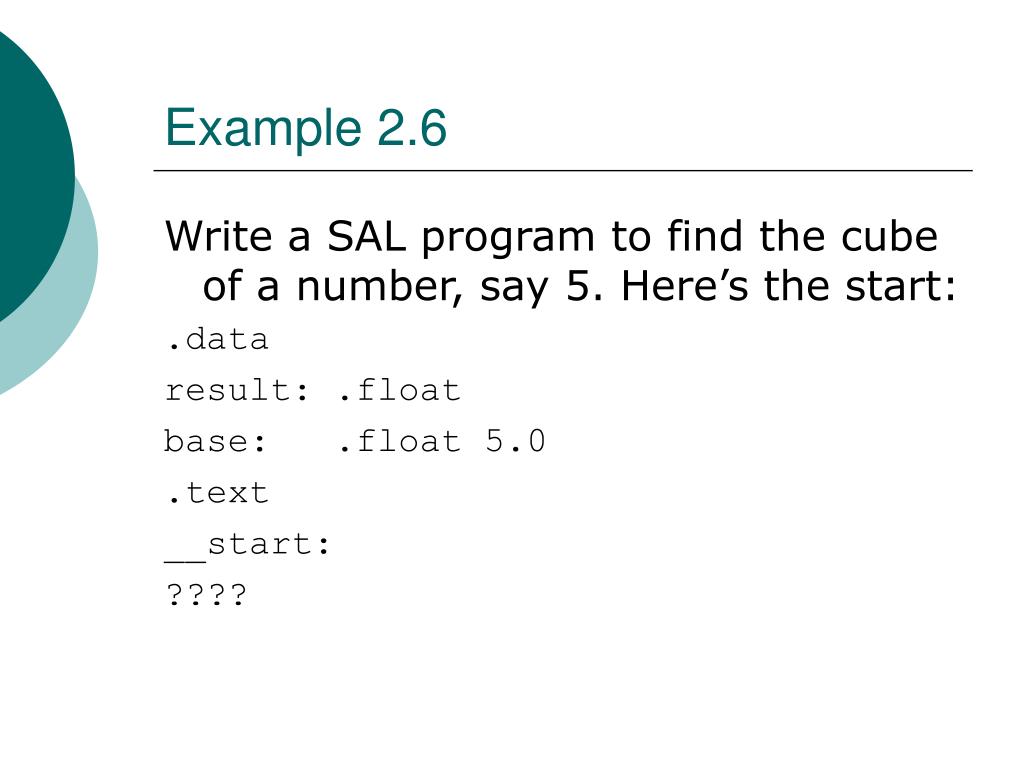1024x768 pixels.
Task: Click the word "Write" starting the instructions
Action: coord(219,236)
